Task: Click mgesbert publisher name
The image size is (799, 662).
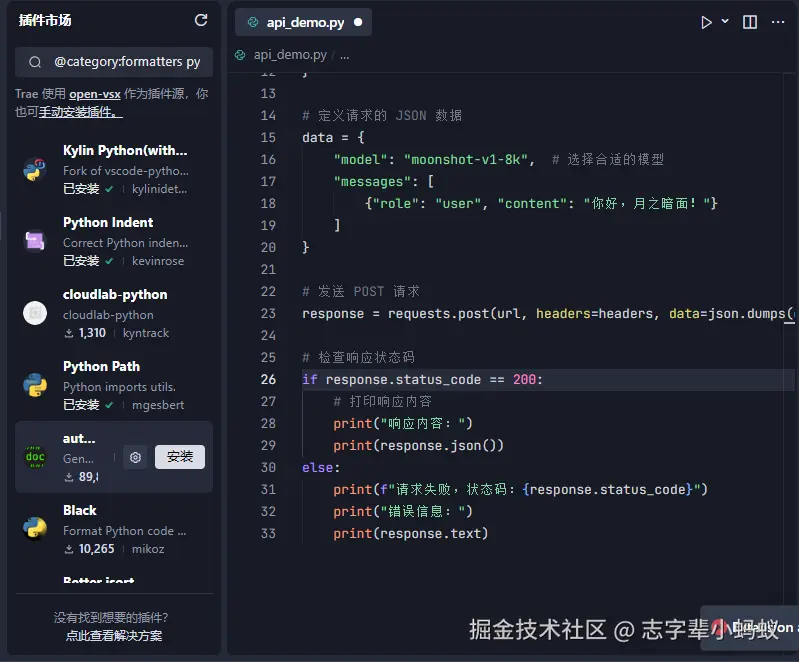Action: click(x=158, y=405)
